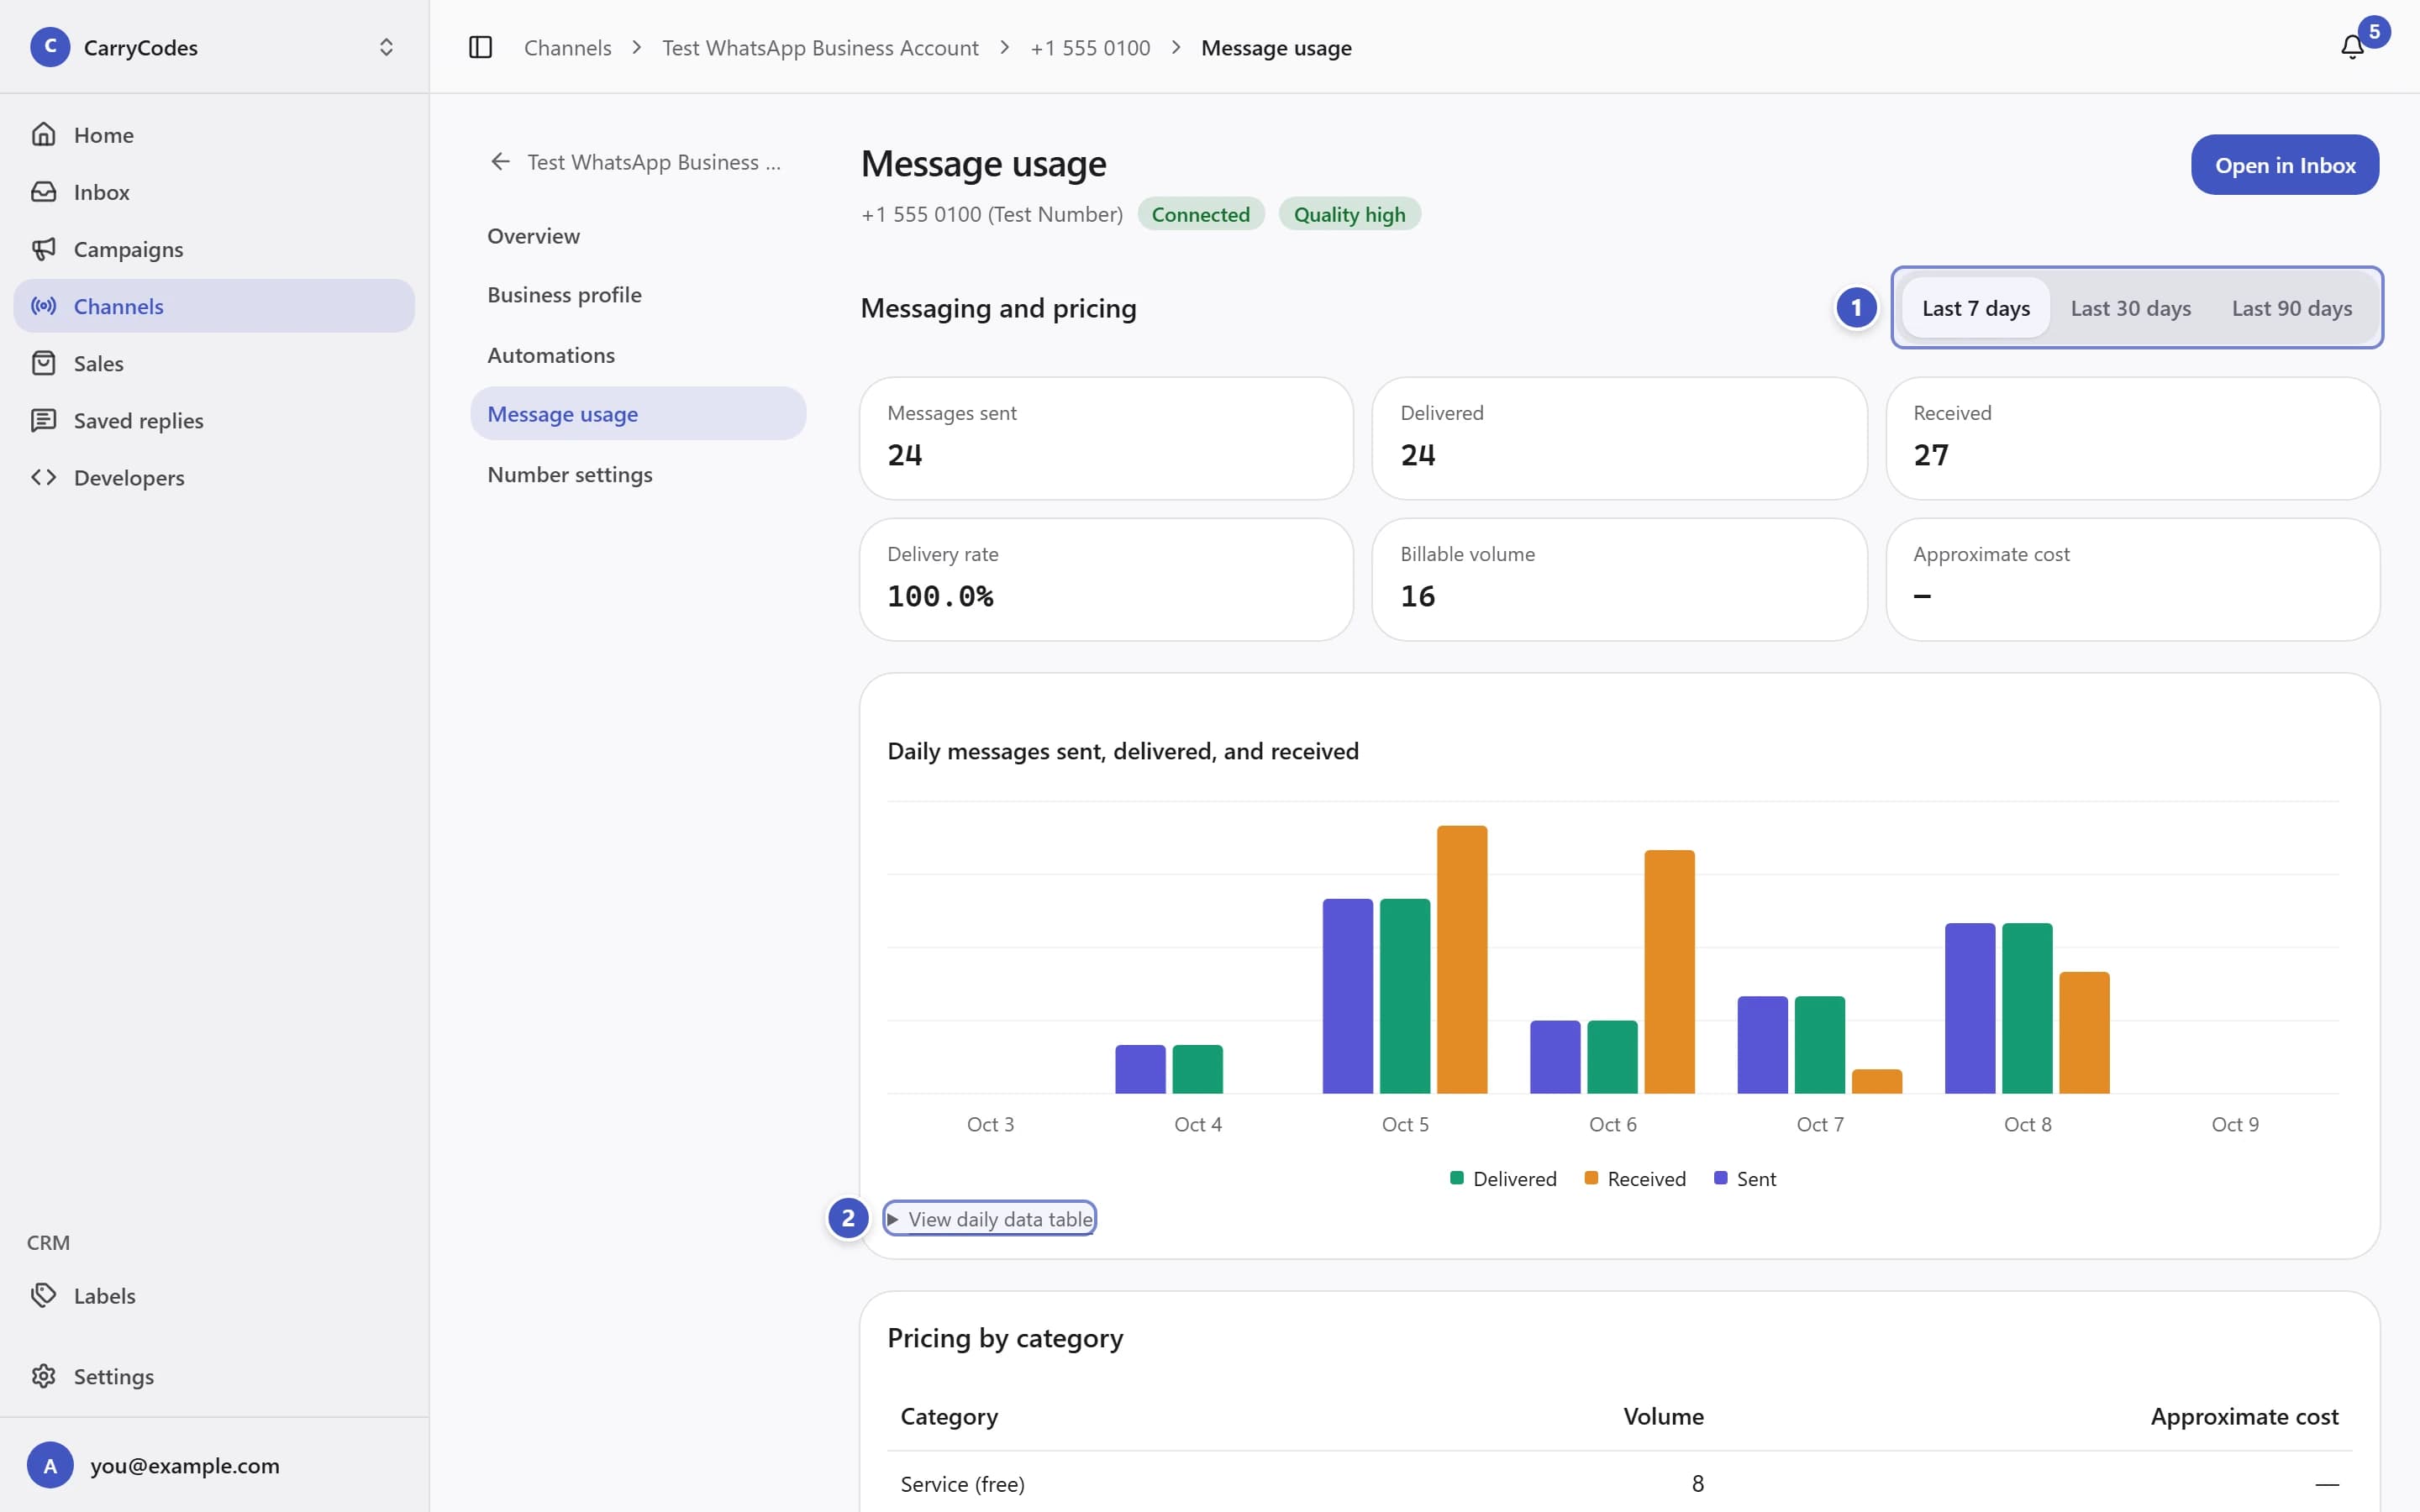Viewport: 2420px width, 1512px height.
Task: Click the Connected status badge
Action: 1200,214
